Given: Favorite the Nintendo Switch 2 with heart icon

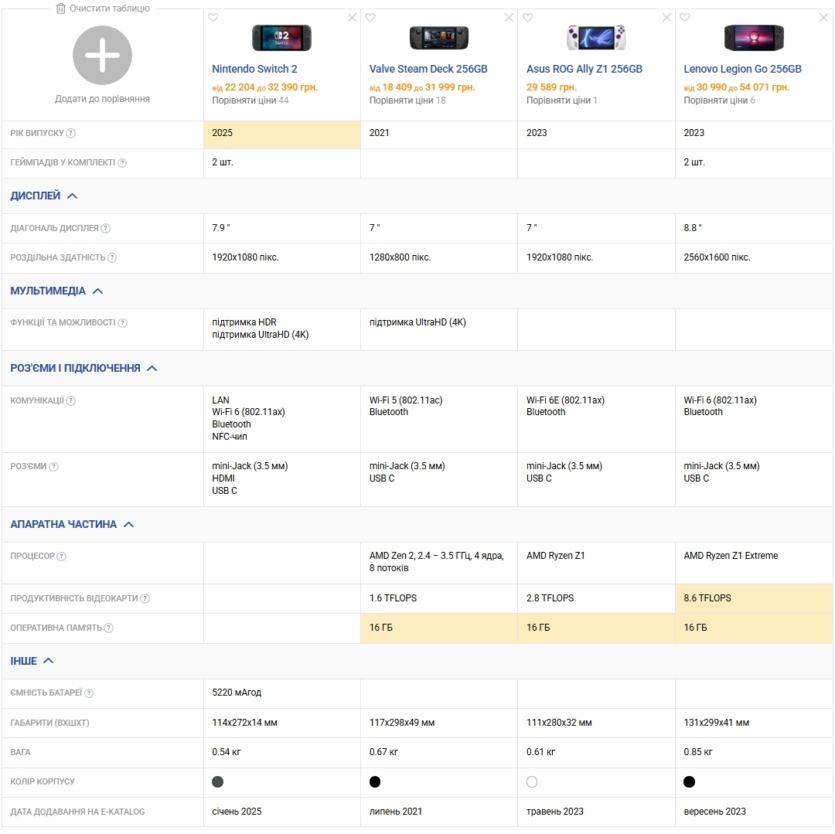Looking at the screenshot, I should click(213, 18).
